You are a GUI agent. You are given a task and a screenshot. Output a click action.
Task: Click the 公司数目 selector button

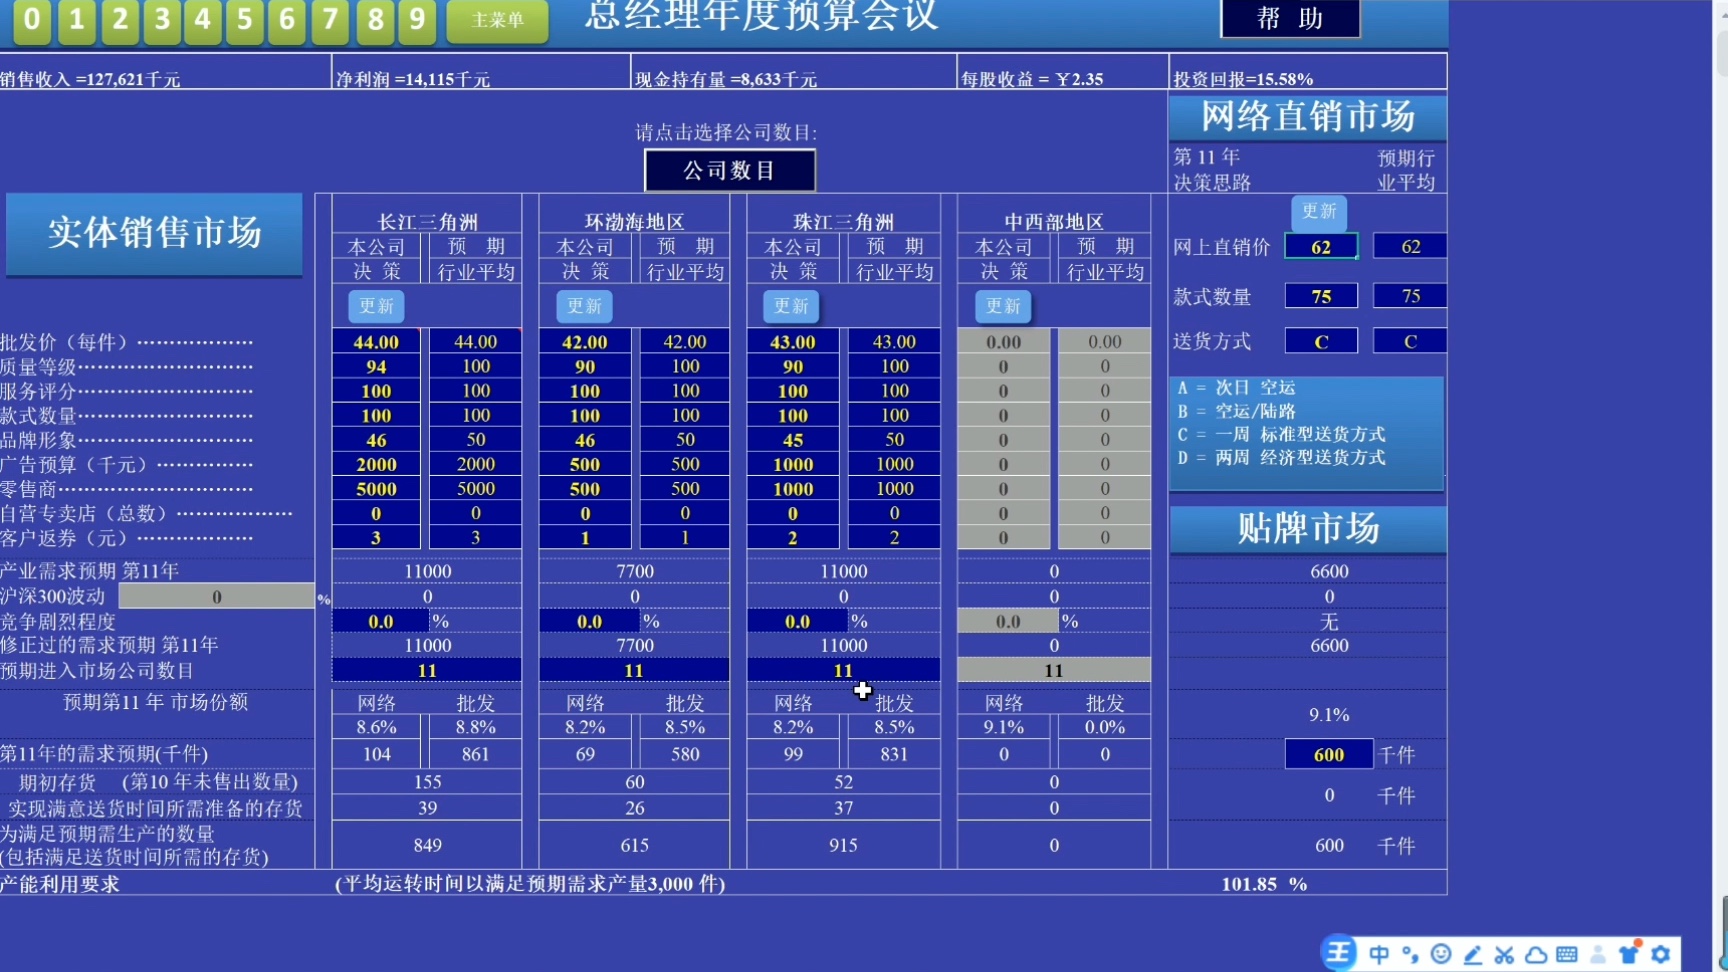(x=730, y=170)
